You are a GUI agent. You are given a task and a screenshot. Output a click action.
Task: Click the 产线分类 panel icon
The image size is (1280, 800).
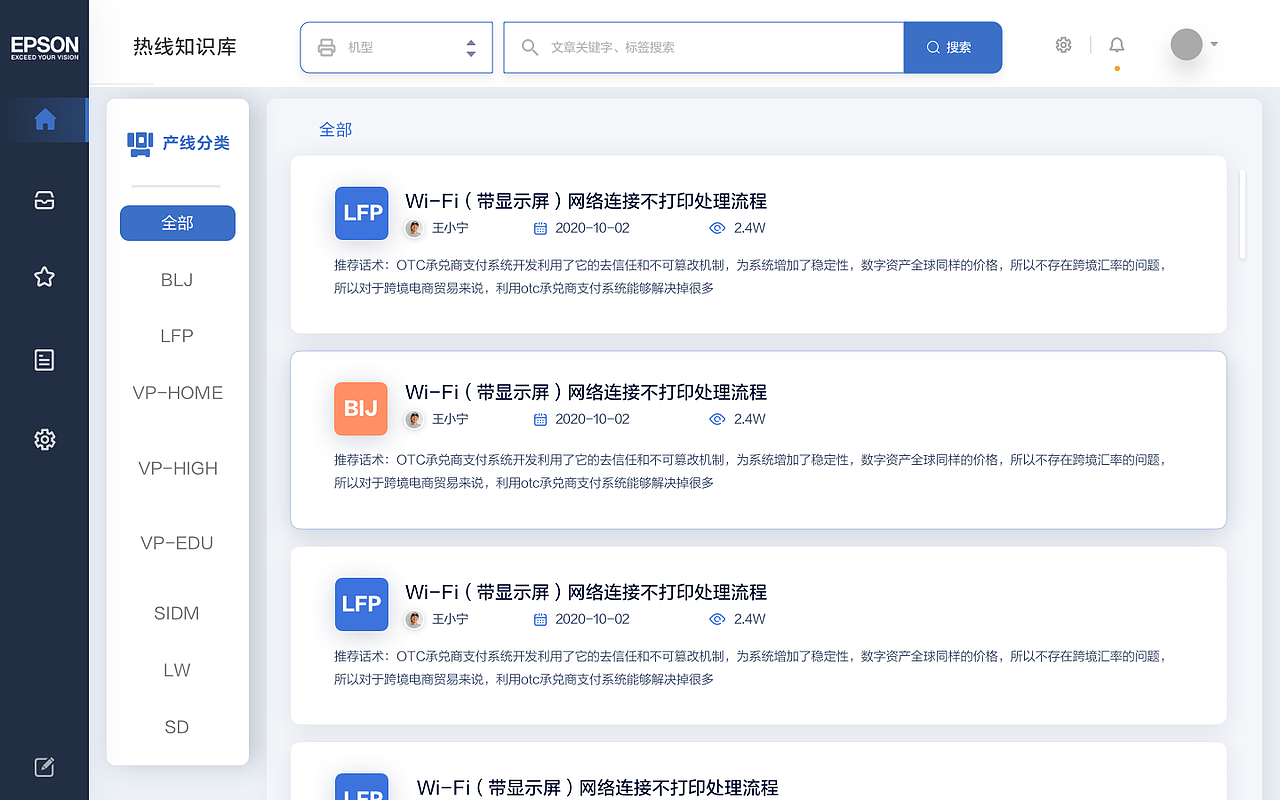tap(140, 143)
